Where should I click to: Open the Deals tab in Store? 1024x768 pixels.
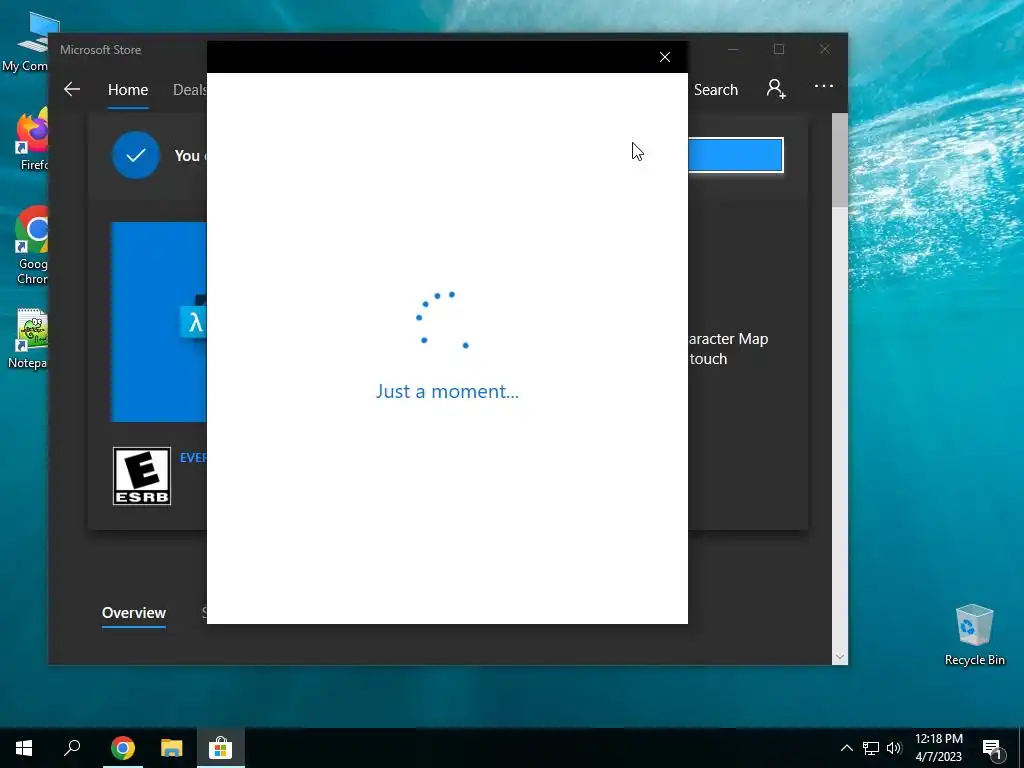189,89
